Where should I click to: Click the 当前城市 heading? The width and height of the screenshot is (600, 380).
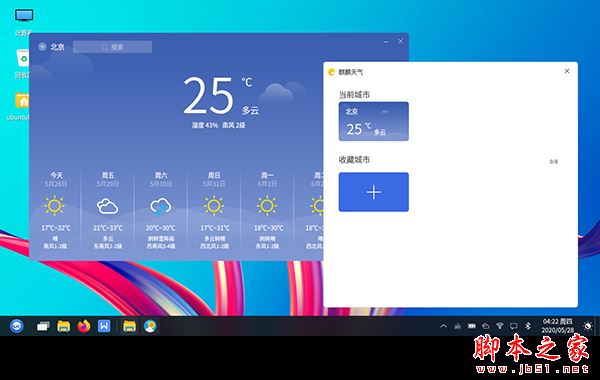click(x=354, y=95)
